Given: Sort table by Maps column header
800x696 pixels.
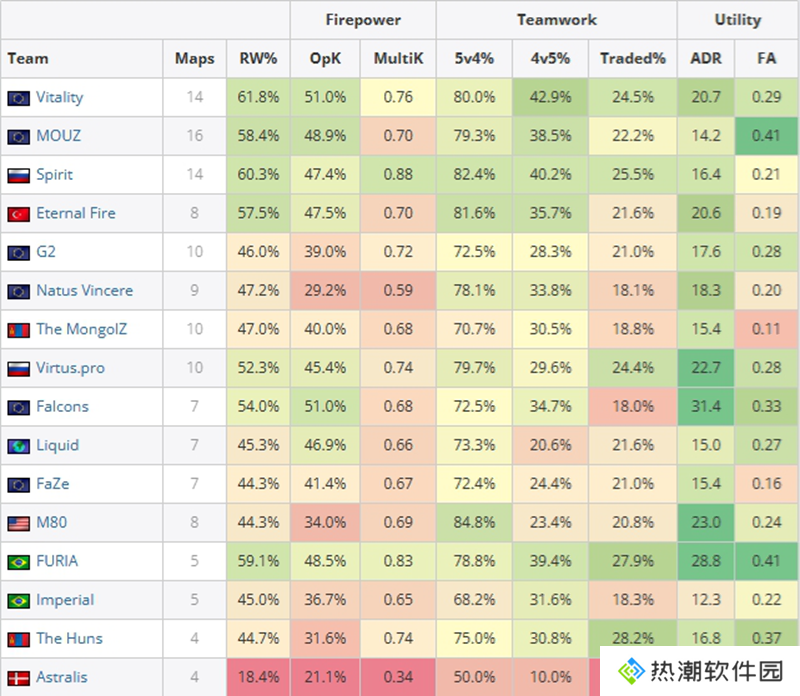Looking at the screenshot, I should (194, 59).
